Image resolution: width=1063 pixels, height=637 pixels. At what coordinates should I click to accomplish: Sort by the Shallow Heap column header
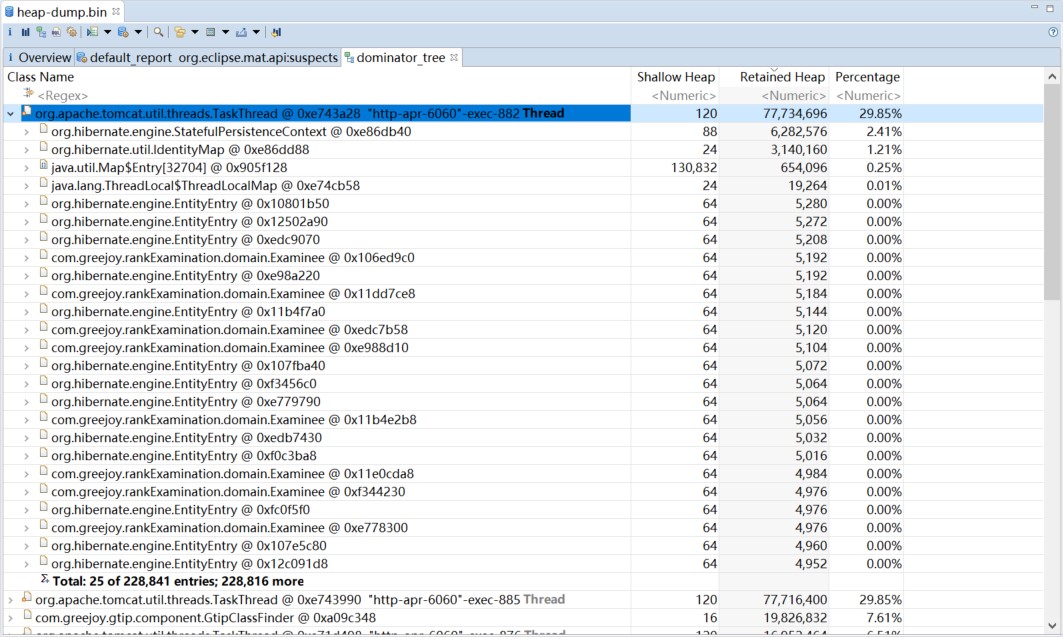click(x=675, y=77)
